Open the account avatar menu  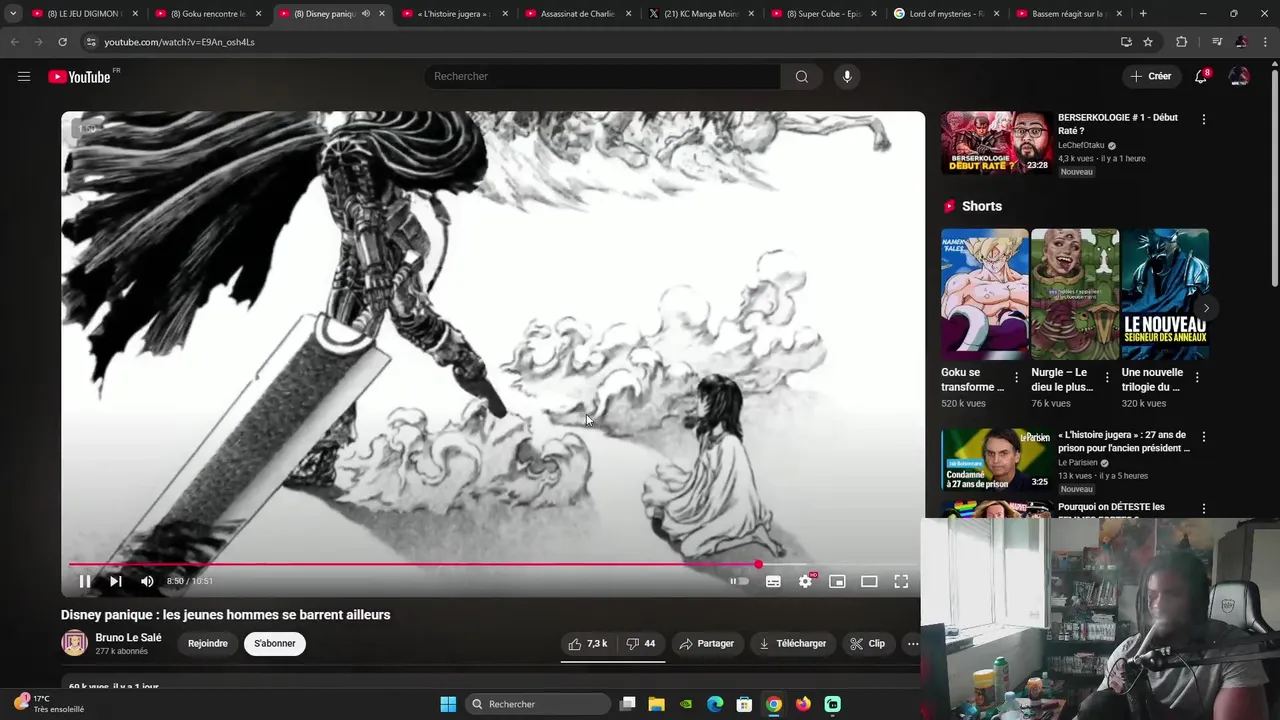(x=1239, y=76)
